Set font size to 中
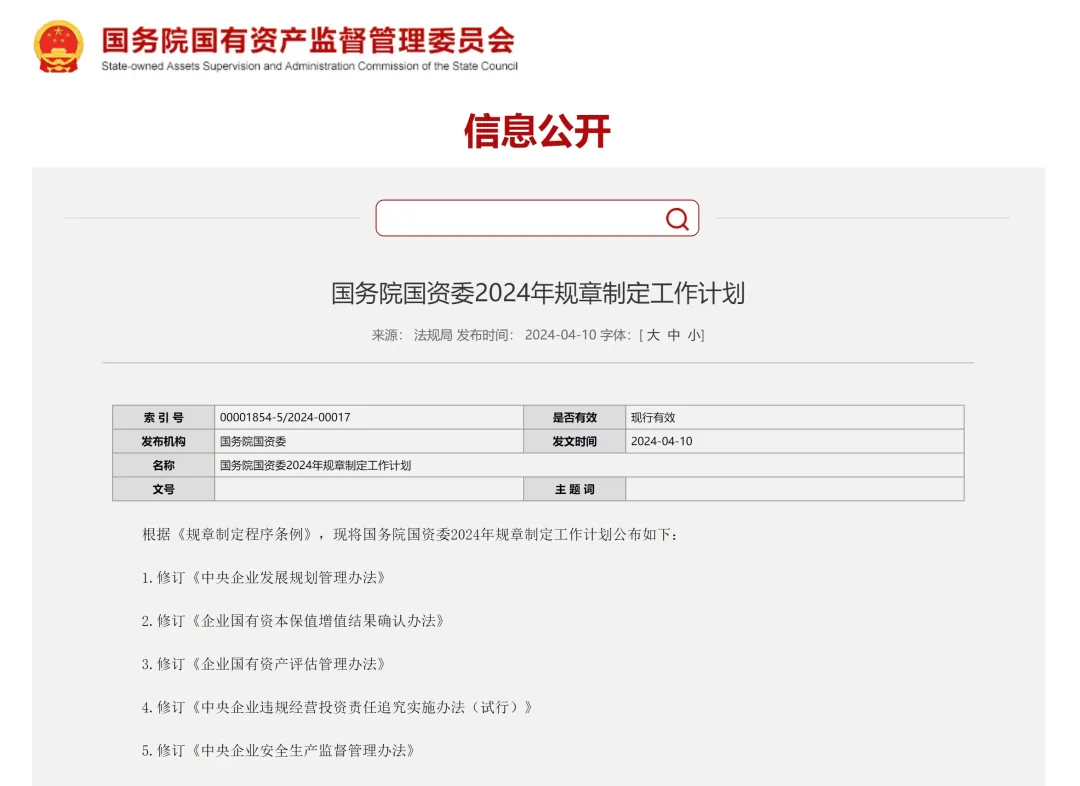Viewport: 1080px width, 786px height. (x=674, y=335)
